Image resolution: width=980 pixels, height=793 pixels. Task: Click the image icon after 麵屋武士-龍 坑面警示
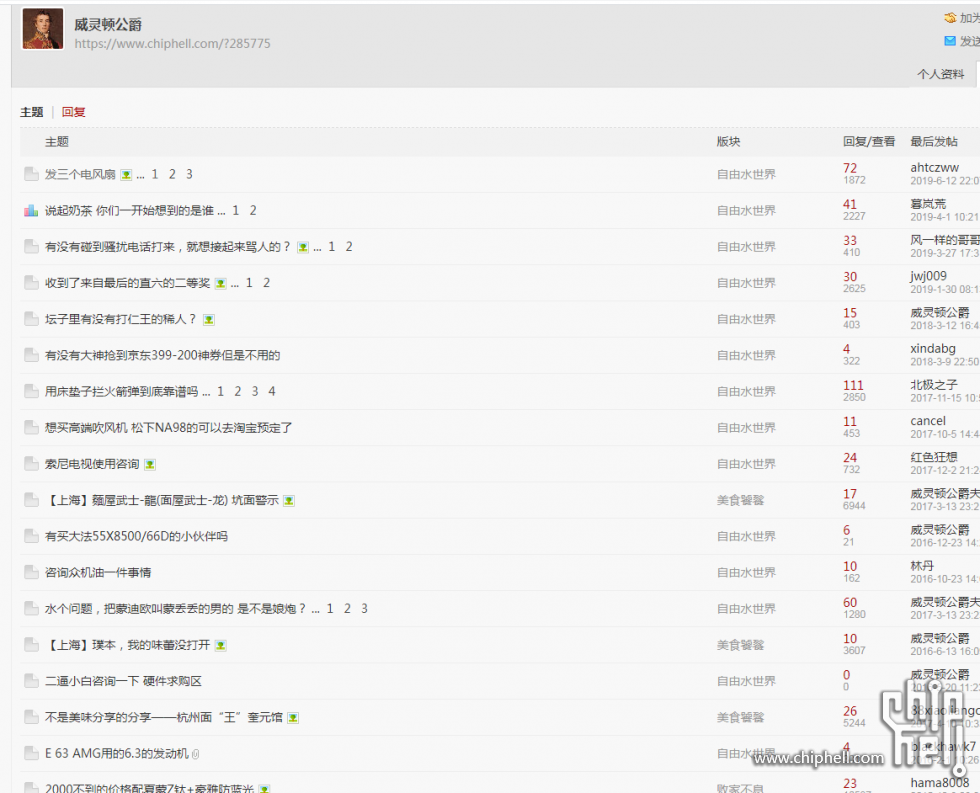[289, 501]
